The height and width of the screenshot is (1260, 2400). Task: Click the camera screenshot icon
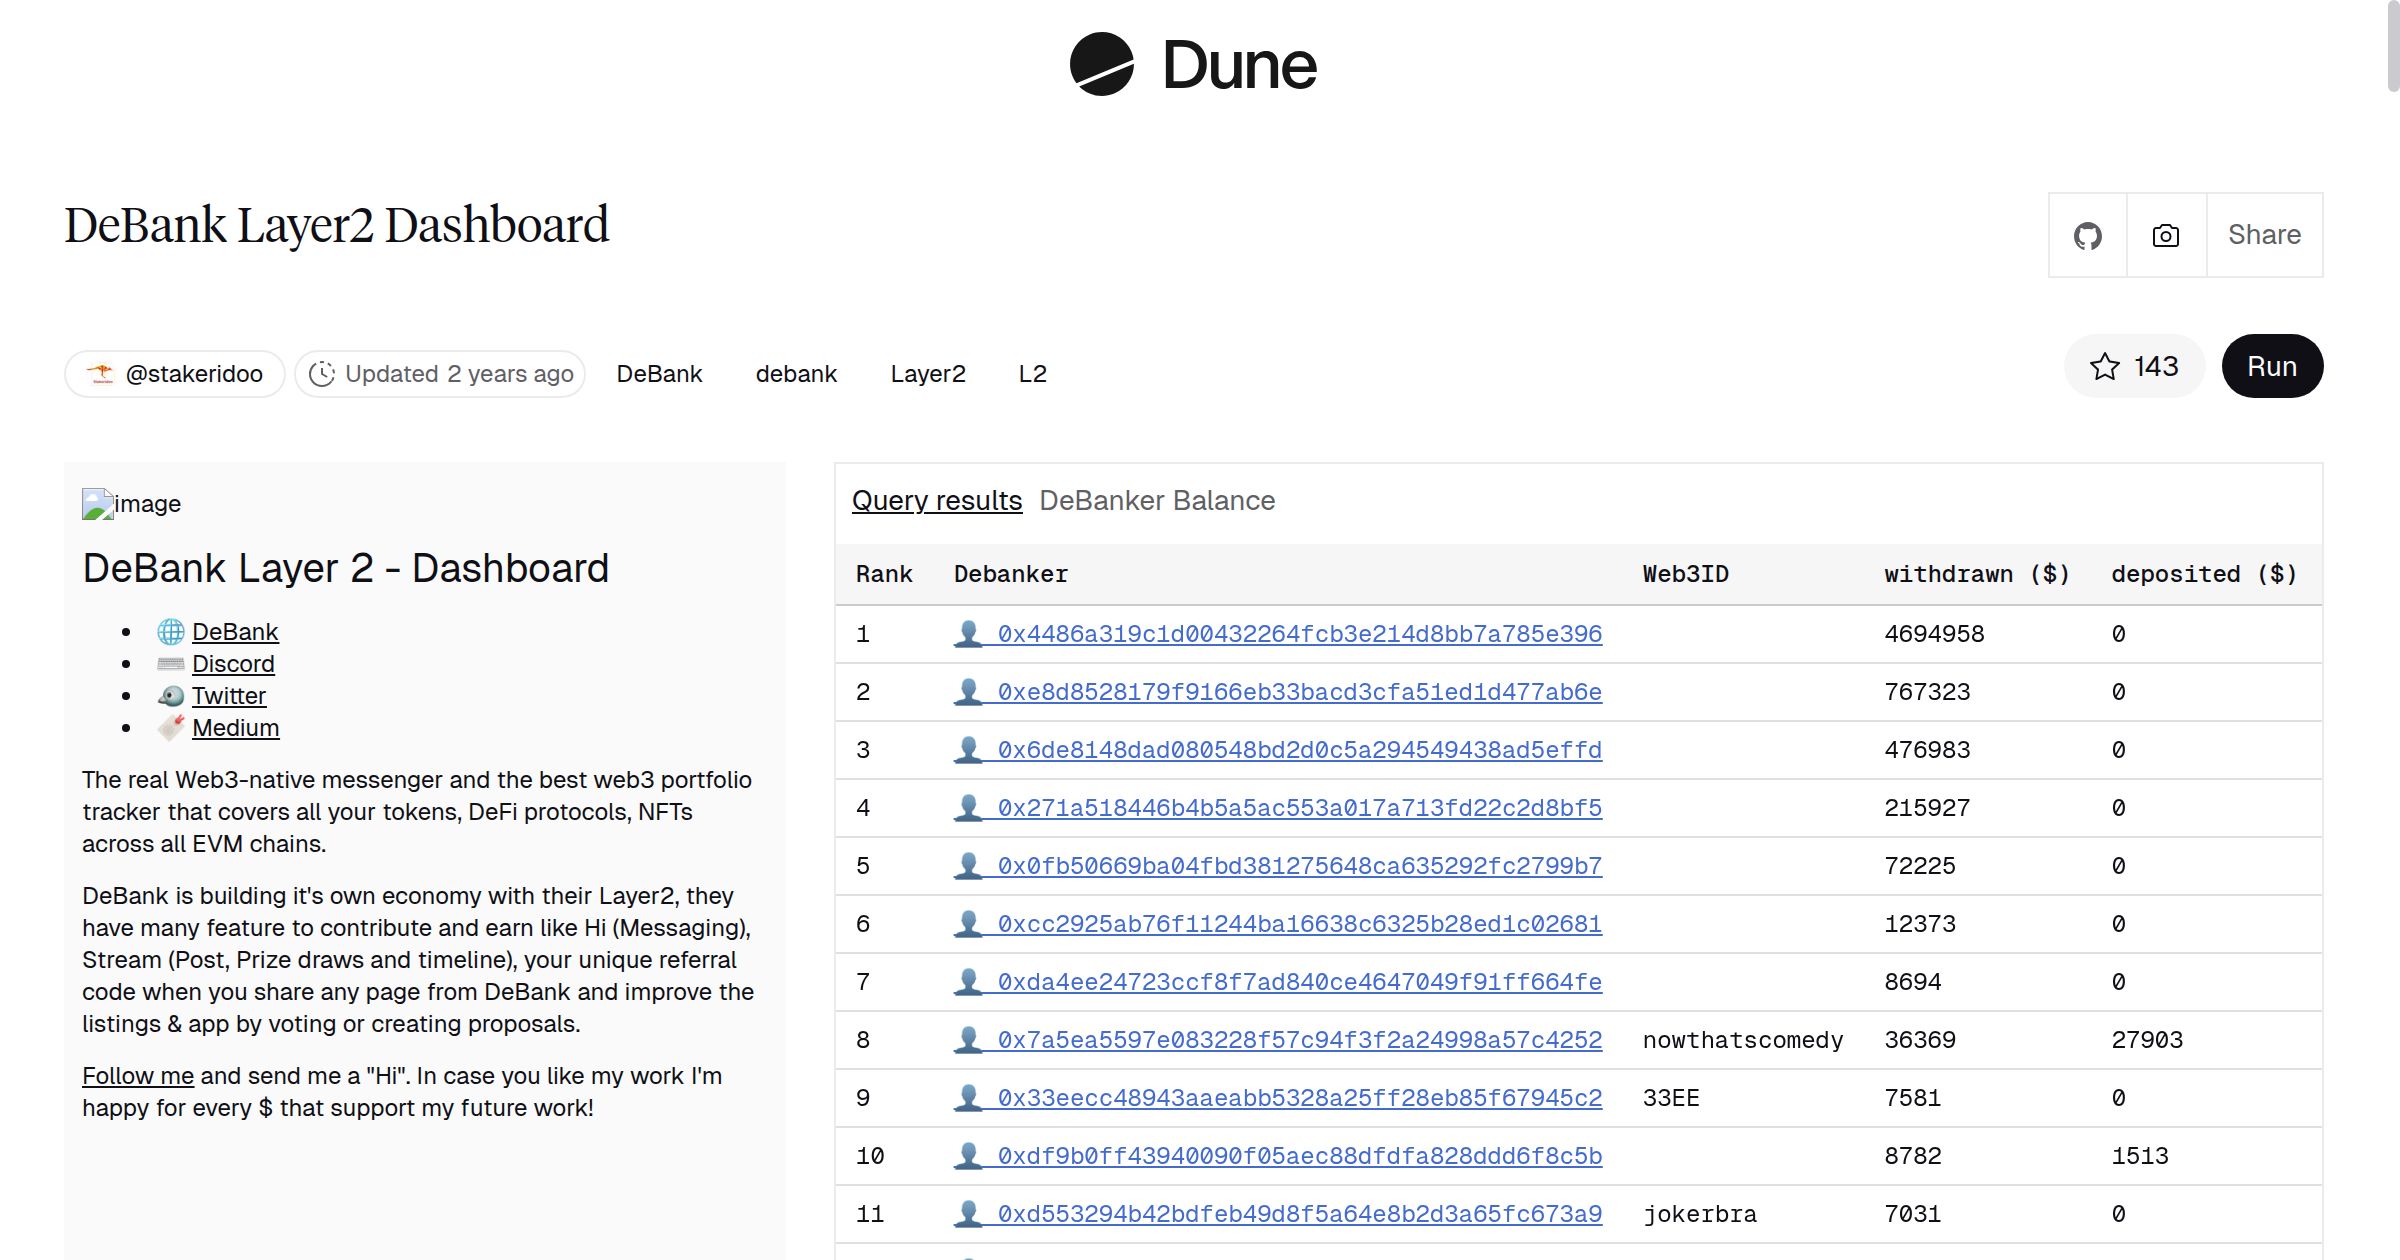pos(2164,235)
